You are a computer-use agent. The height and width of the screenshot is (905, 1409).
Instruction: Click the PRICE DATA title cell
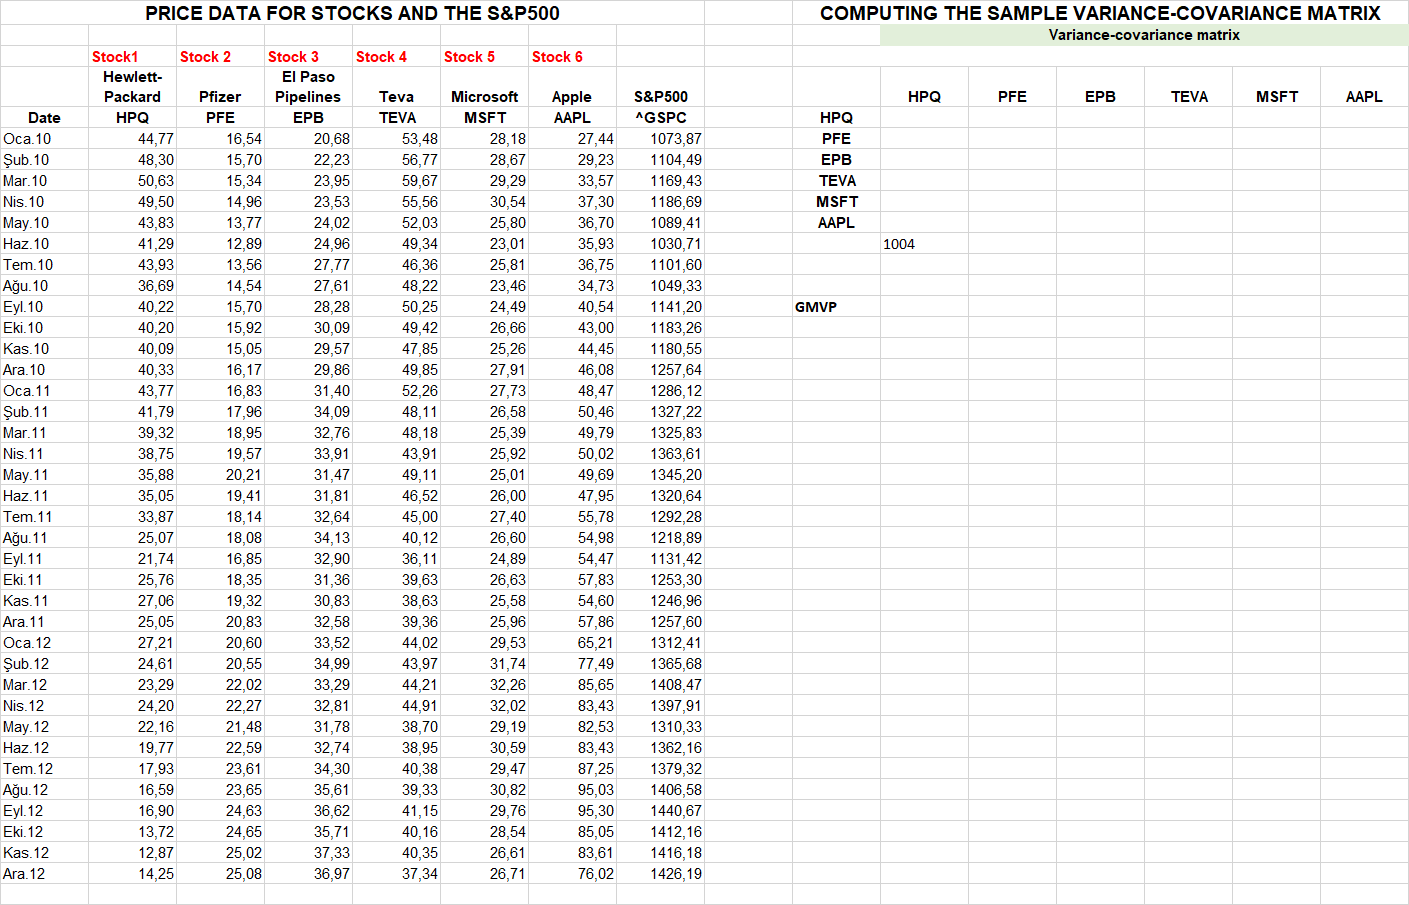351,13
